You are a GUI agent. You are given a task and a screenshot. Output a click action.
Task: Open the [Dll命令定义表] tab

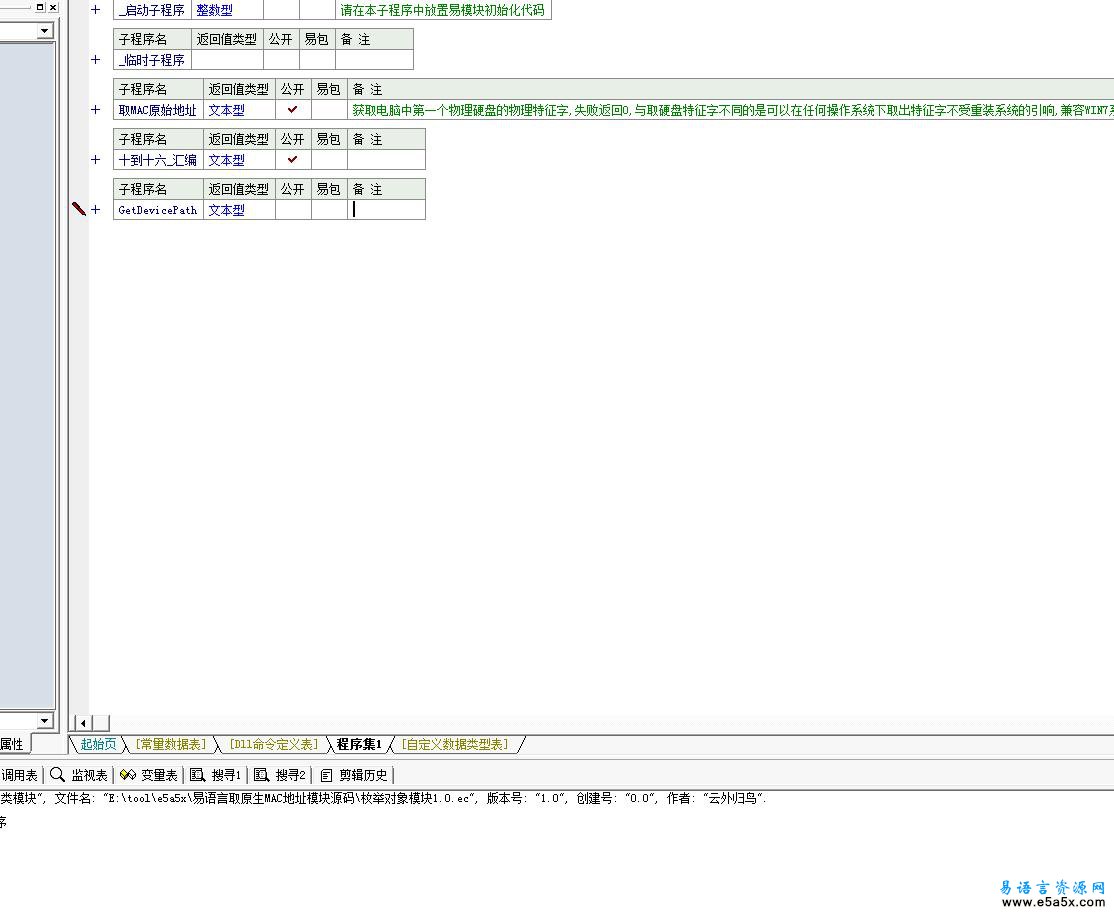click(x=274, y=744)
